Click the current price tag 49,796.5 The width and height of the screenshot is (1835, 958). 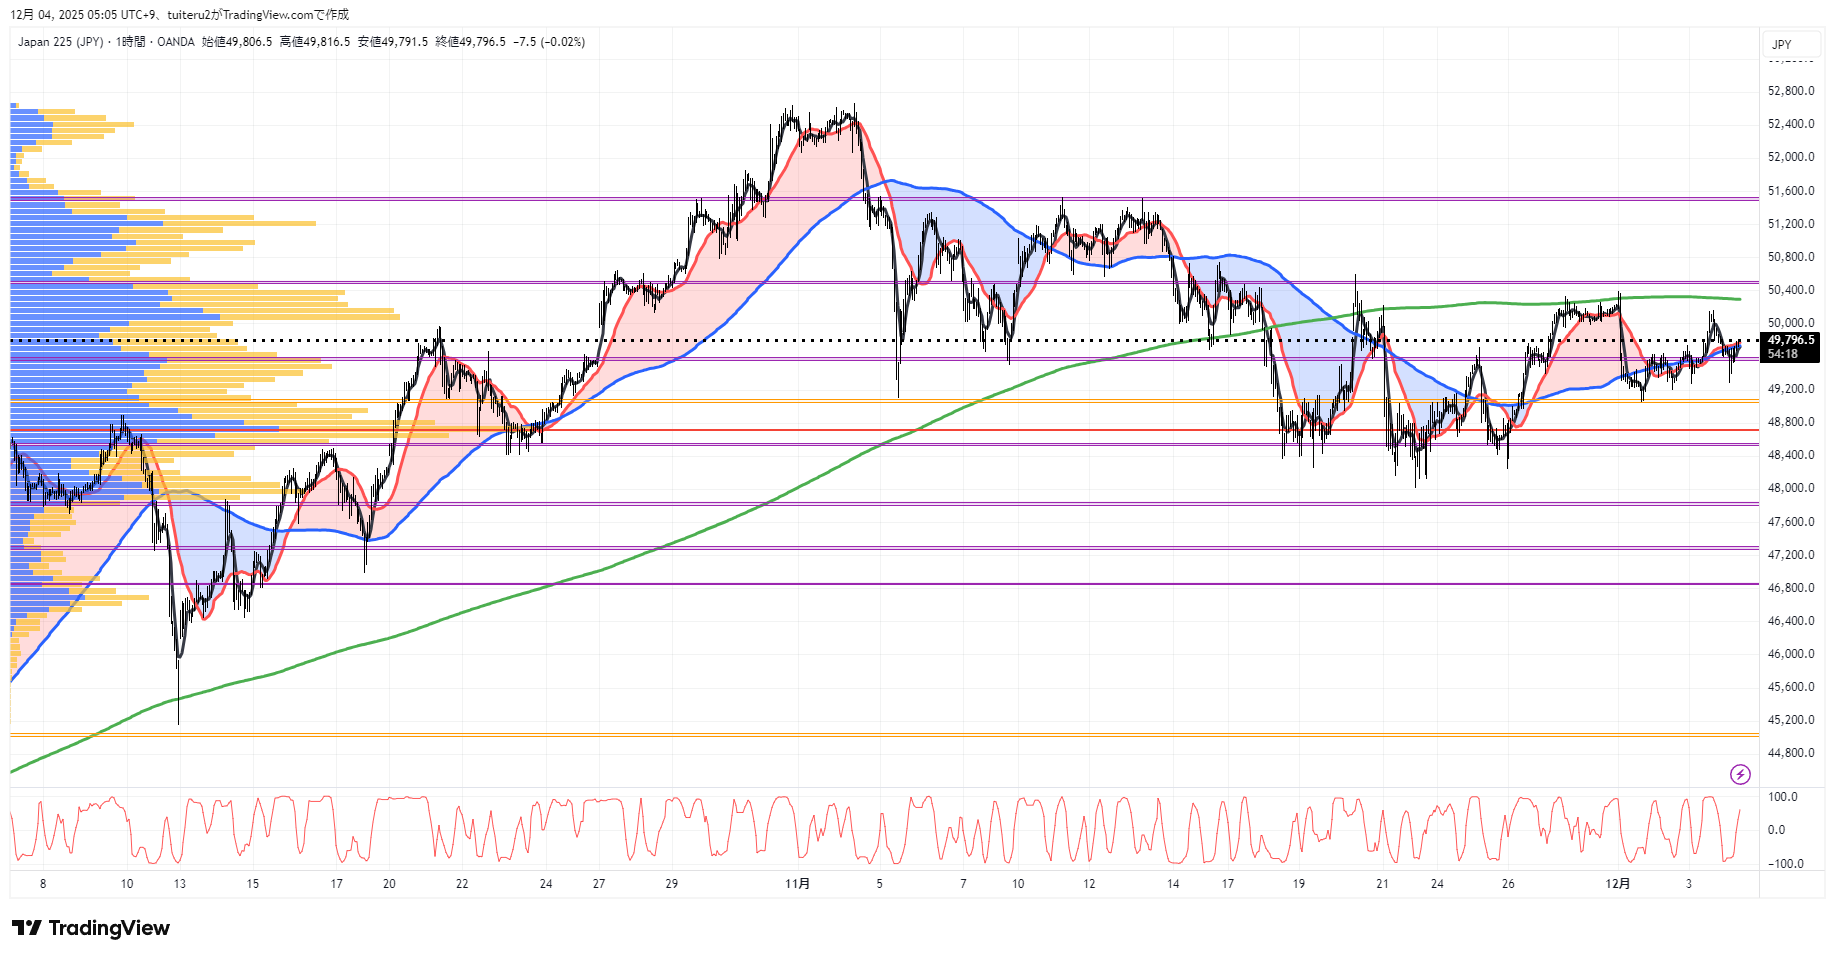coord(1790,340)
